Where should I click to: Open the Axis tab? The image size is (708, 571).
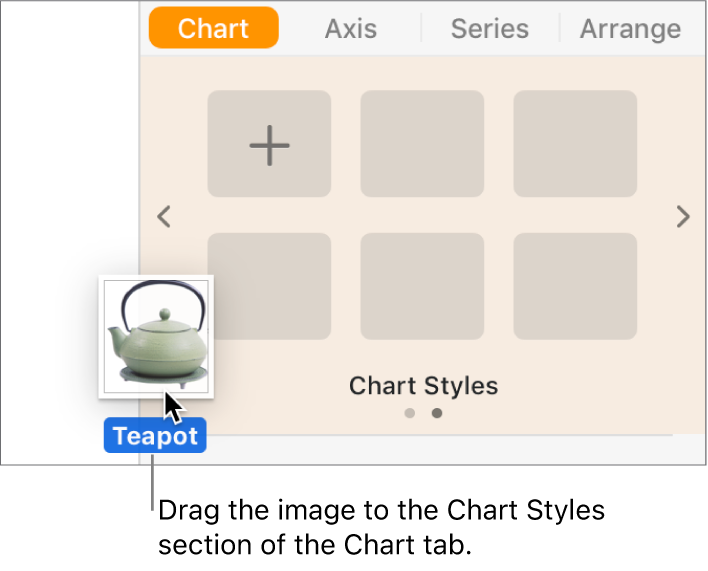(x=351, y=29)
